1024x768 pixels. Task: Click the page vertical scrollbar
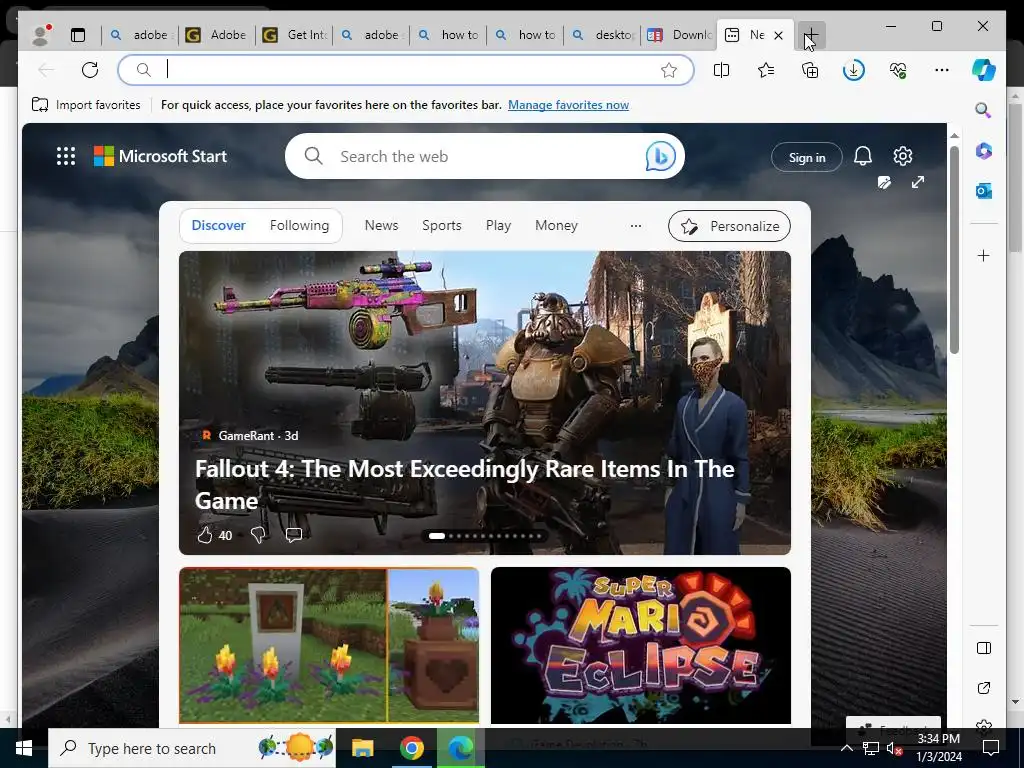tap(954, 249)
